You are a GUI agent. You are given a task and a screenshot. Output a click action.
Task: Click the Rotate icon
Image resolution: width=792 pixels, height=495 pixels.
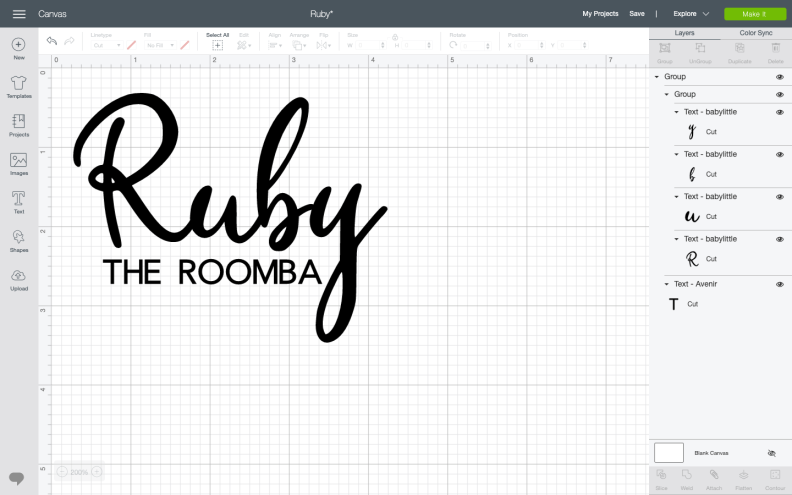point(453,45)
